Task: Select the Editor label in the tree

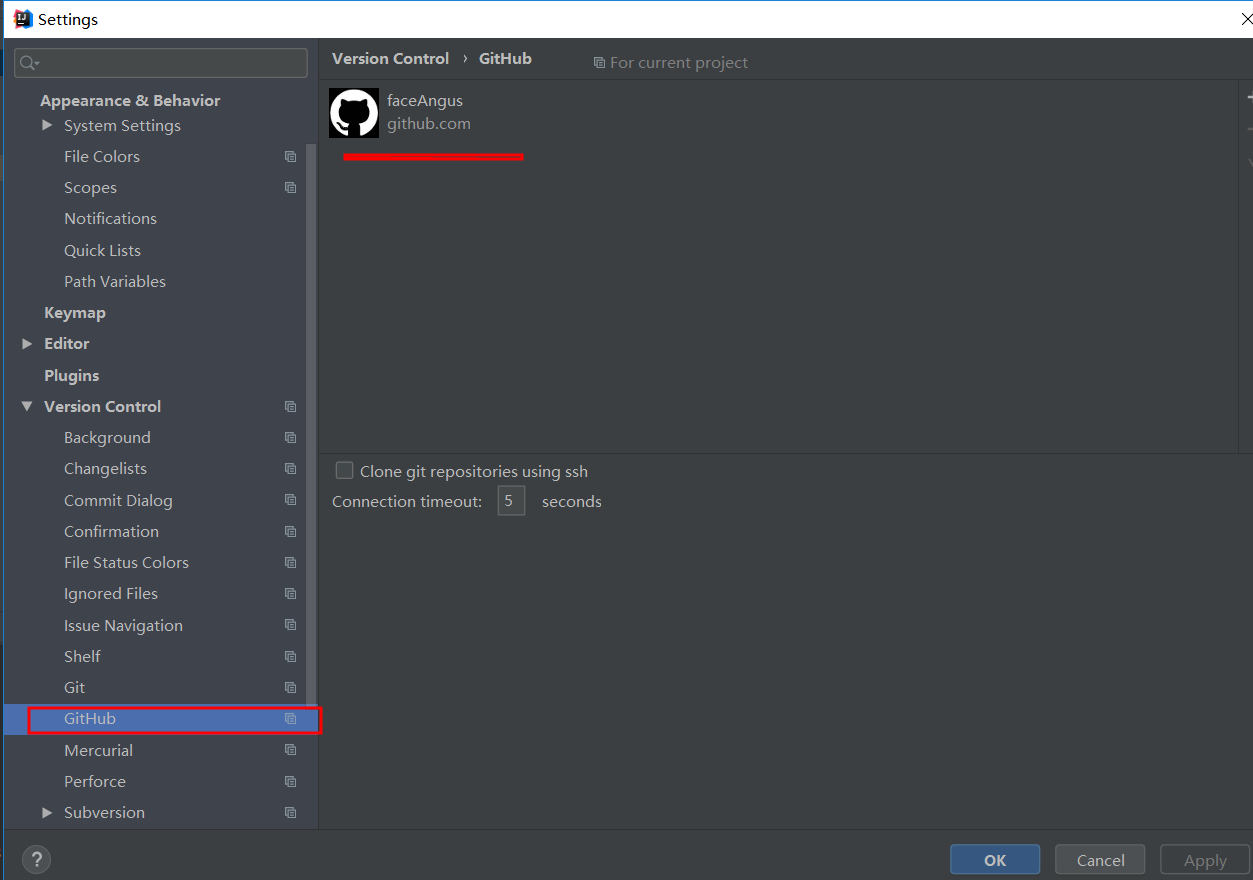Action: [x=67, y=344]
